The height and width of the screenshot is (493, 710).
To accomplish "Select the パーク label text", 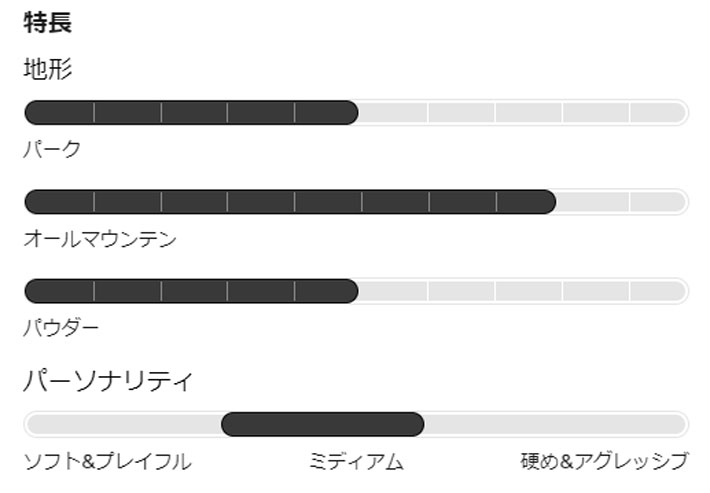I will [x=52, y=150].
